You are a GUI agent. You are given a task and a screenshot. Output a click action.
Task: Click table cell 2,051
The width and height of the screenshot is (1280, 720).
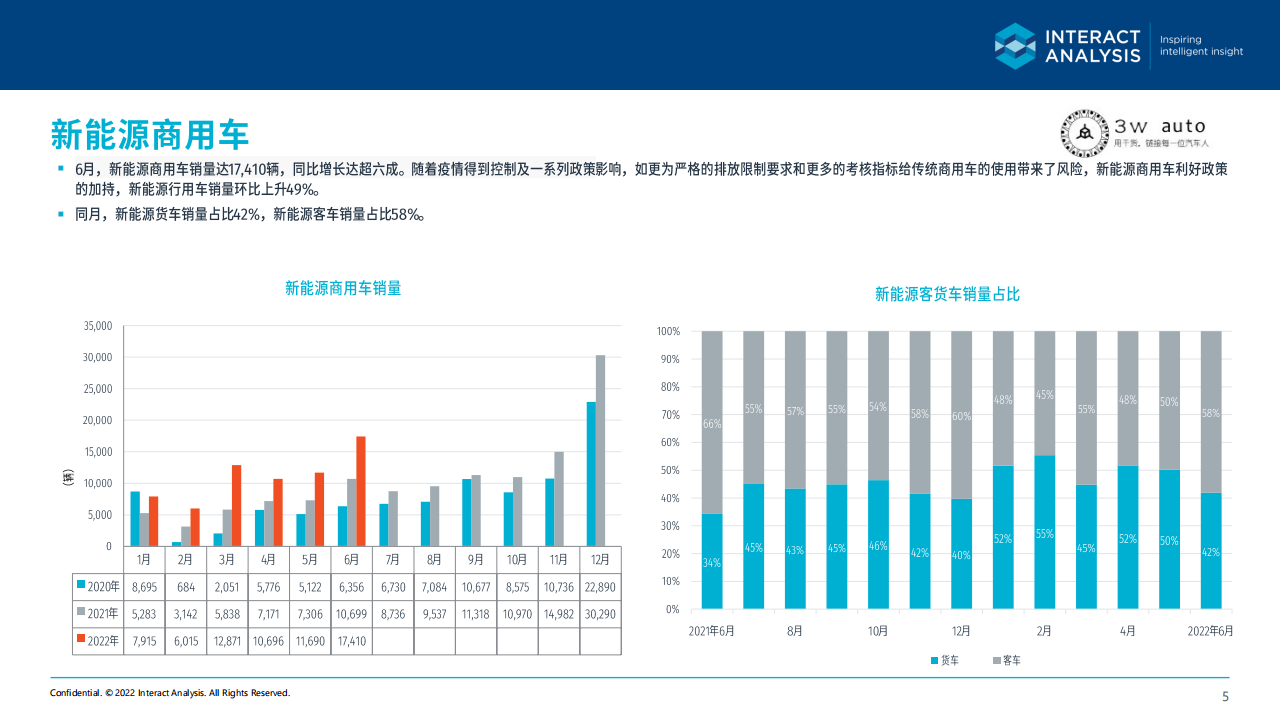226,586
